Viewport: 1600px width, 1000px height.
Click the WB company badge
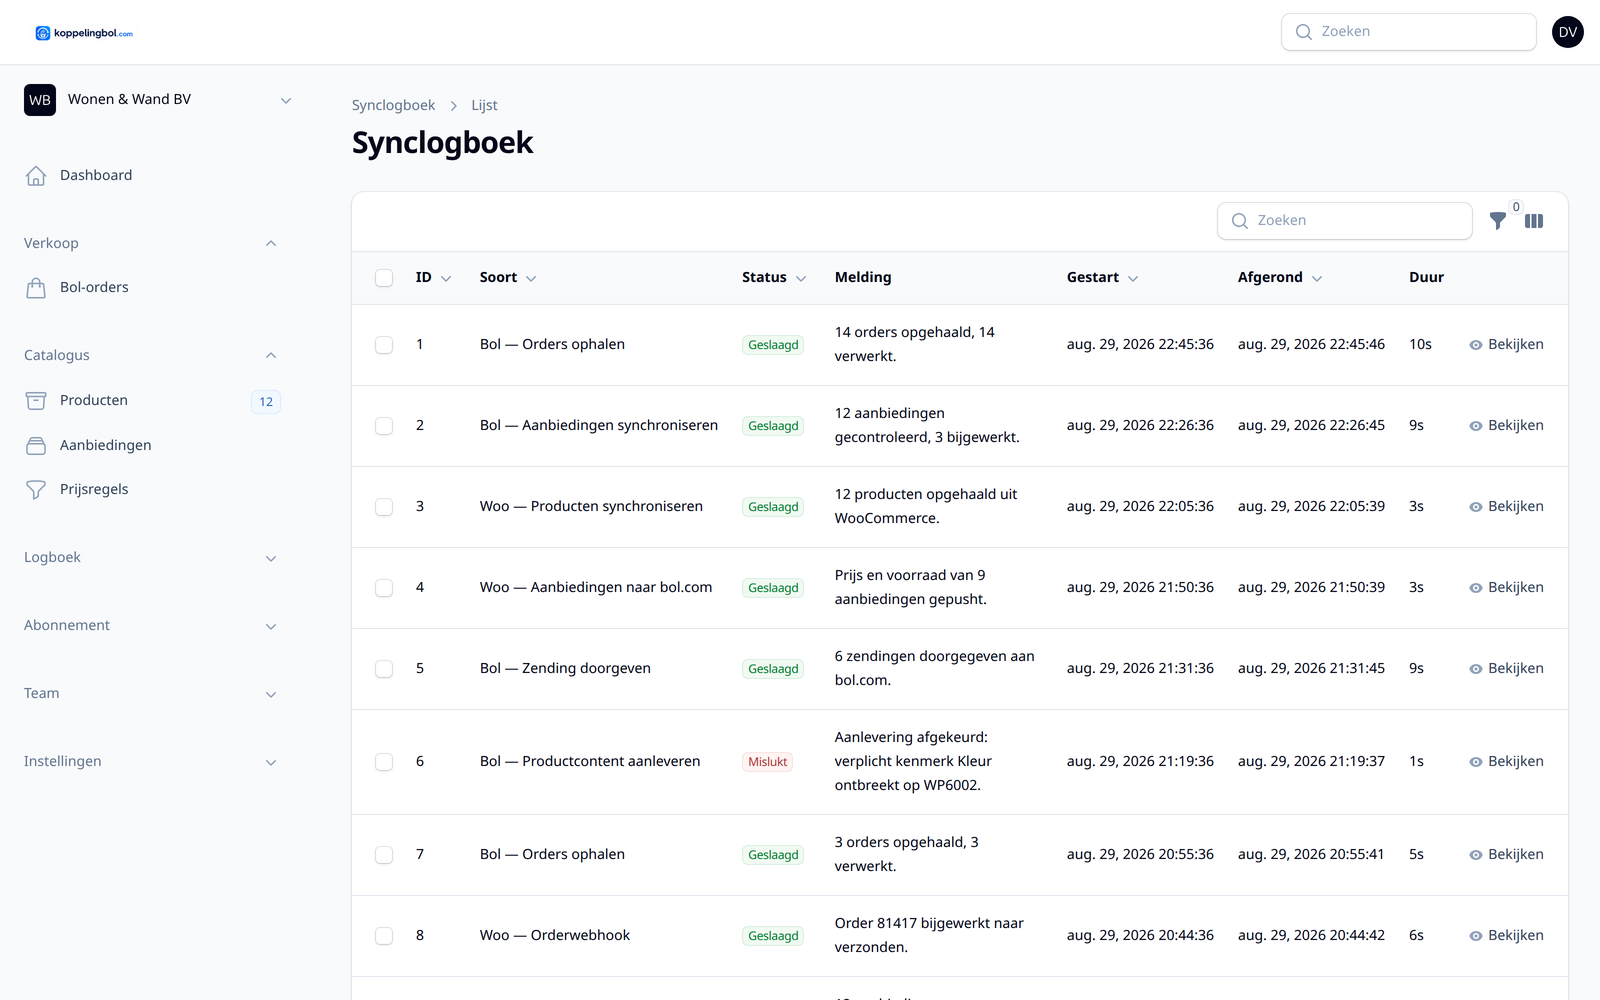tap(40, 100)
